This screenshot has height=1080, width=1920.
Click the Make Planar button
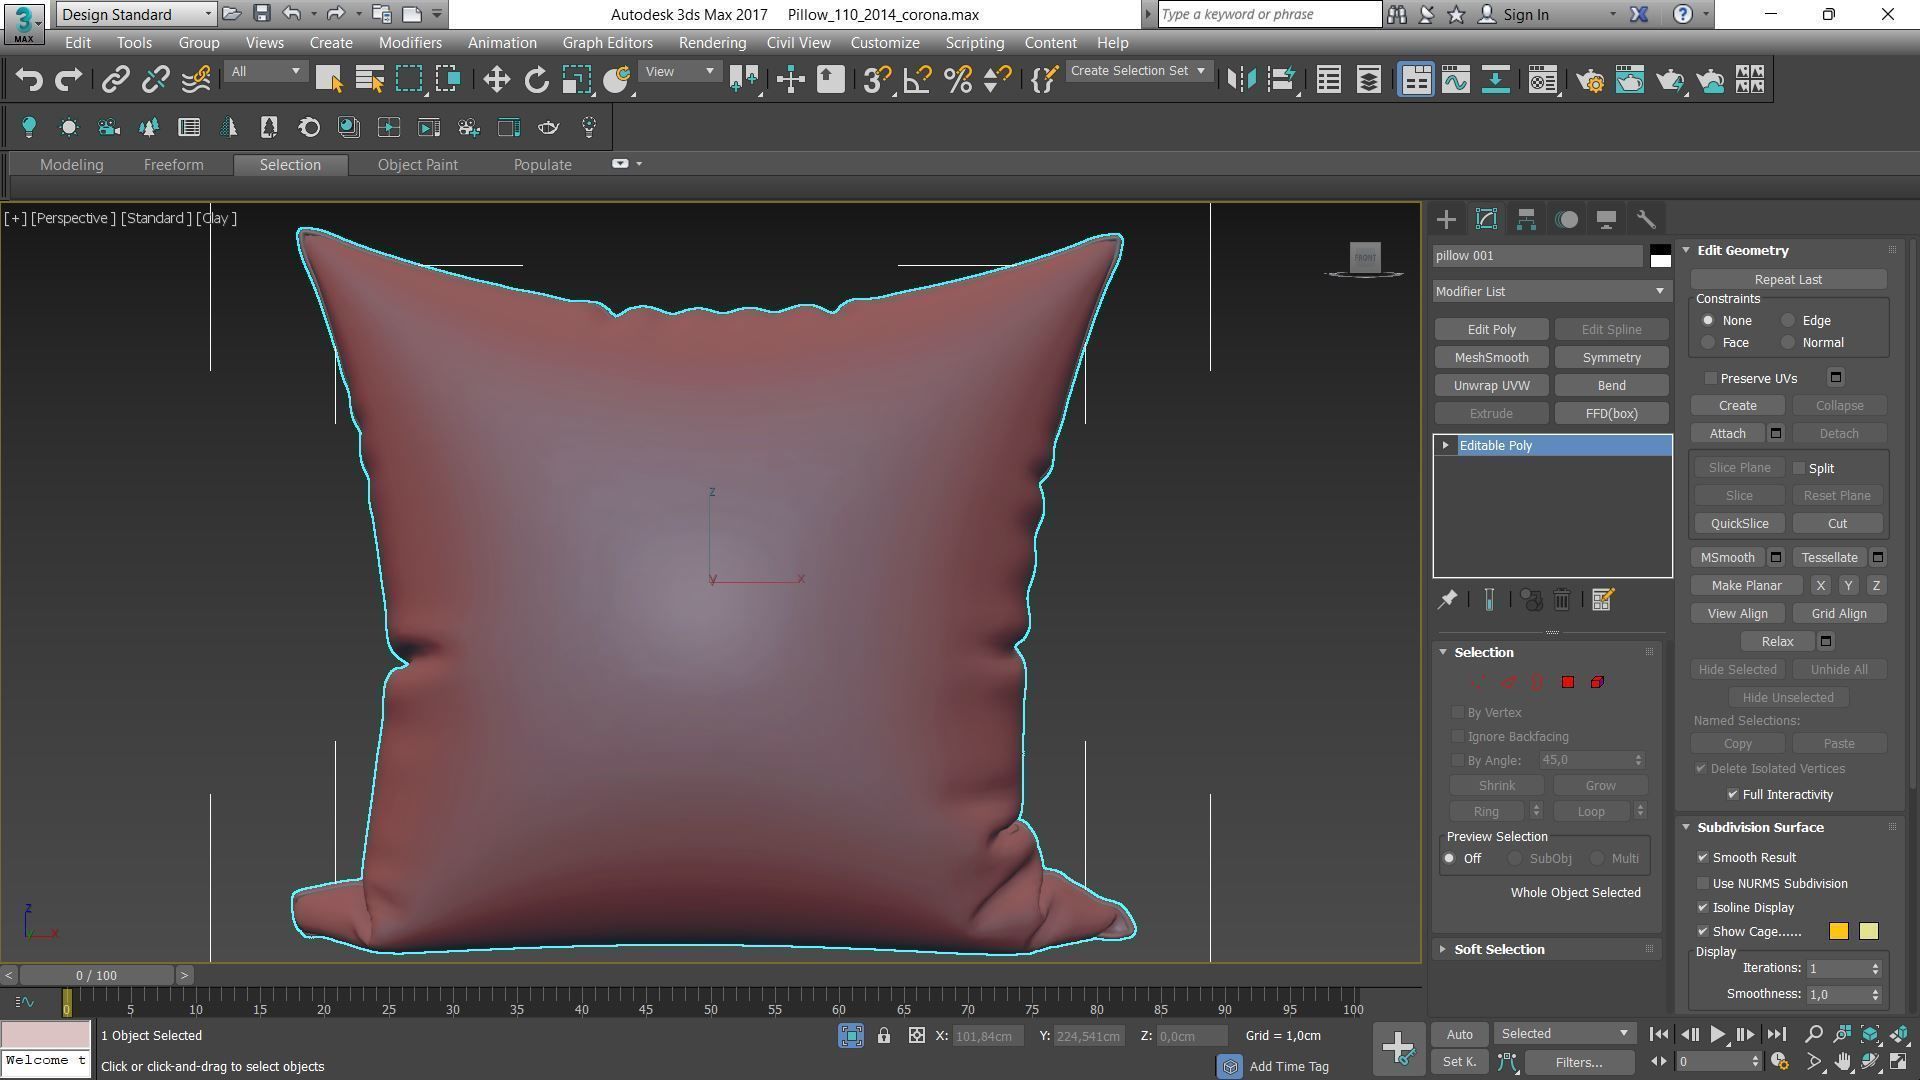click(1746, 586)
